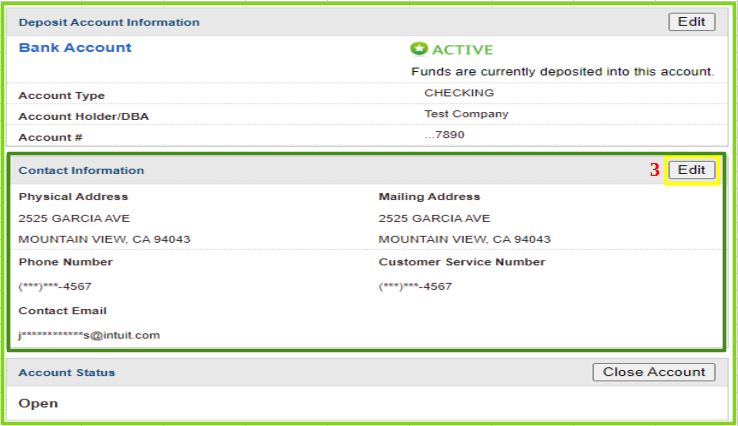Click the masked intuit.com contact email

coord(89,335)
